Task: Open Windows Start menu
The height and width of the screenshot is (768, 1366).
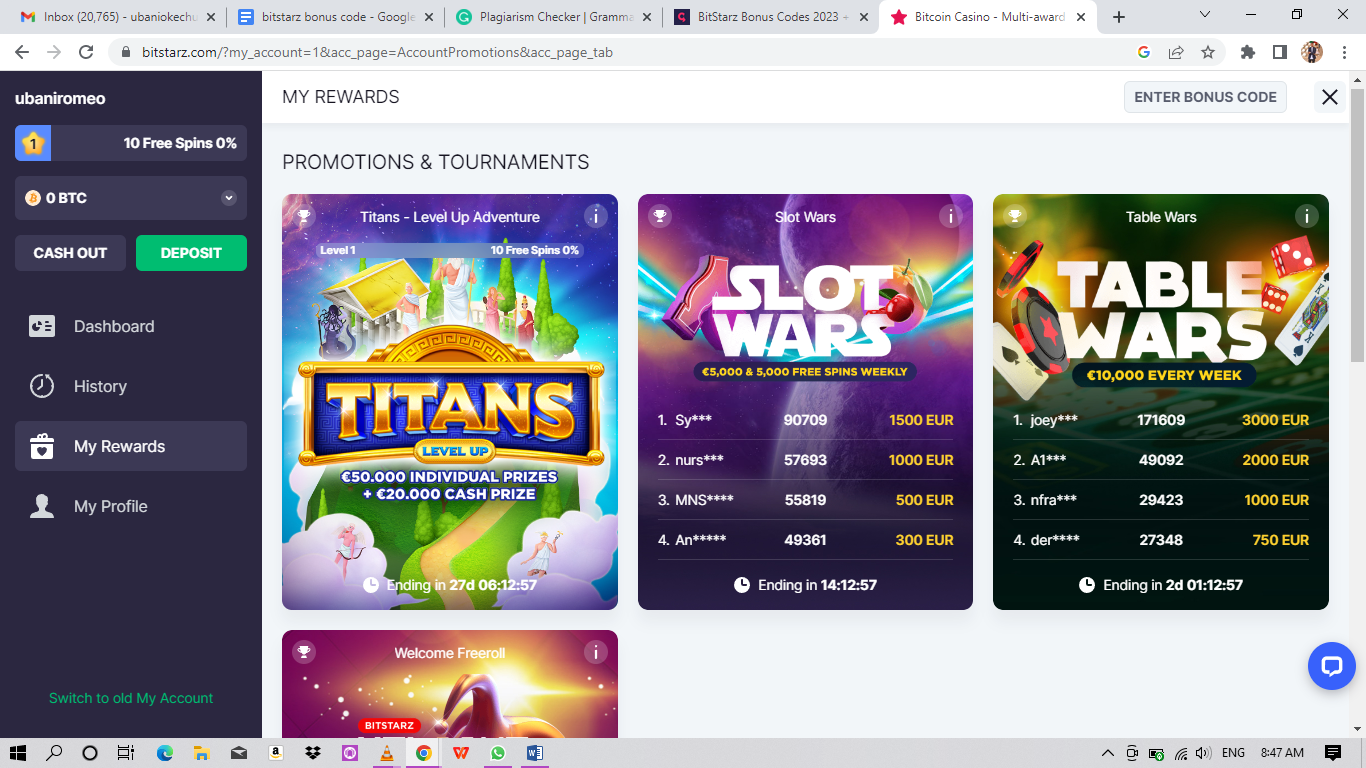Action: click(x=18, y=753)
